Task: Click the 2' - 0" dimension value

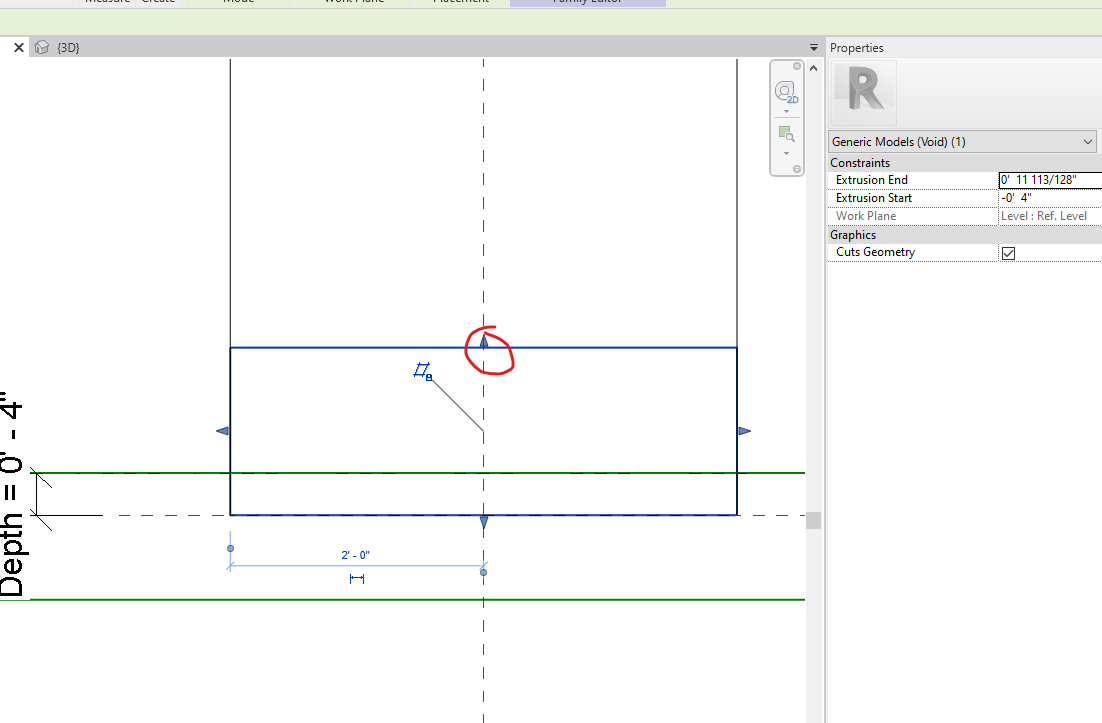Action: coord(357,553)
